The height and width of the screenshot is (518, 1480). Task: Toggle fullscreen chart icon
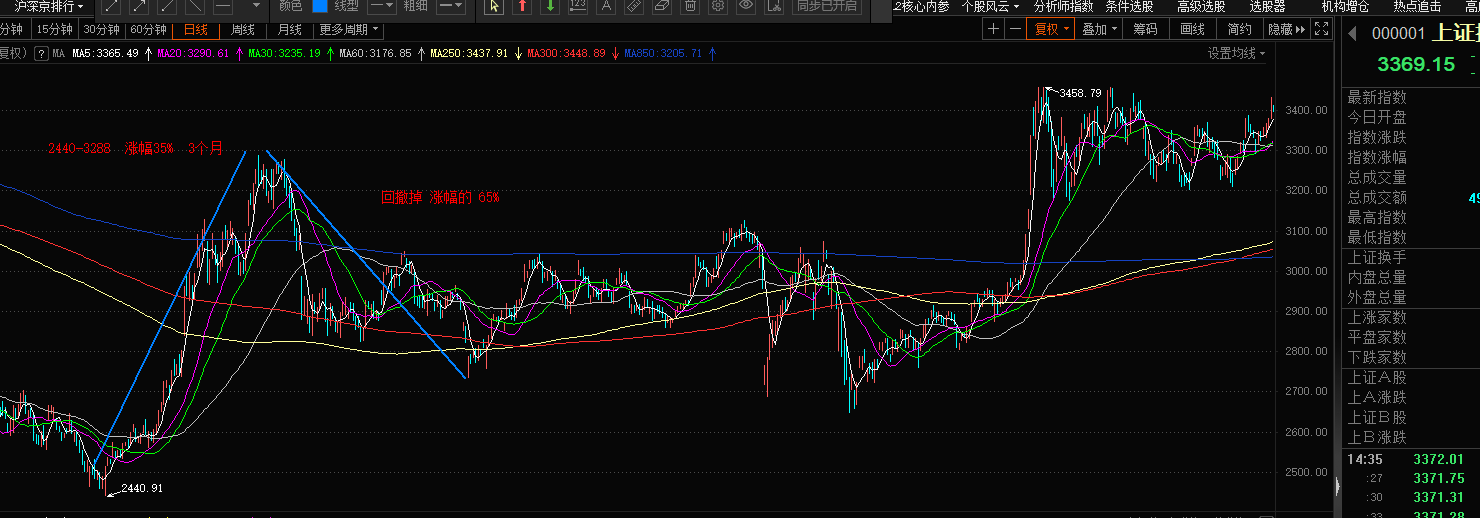pos(1321,29)
